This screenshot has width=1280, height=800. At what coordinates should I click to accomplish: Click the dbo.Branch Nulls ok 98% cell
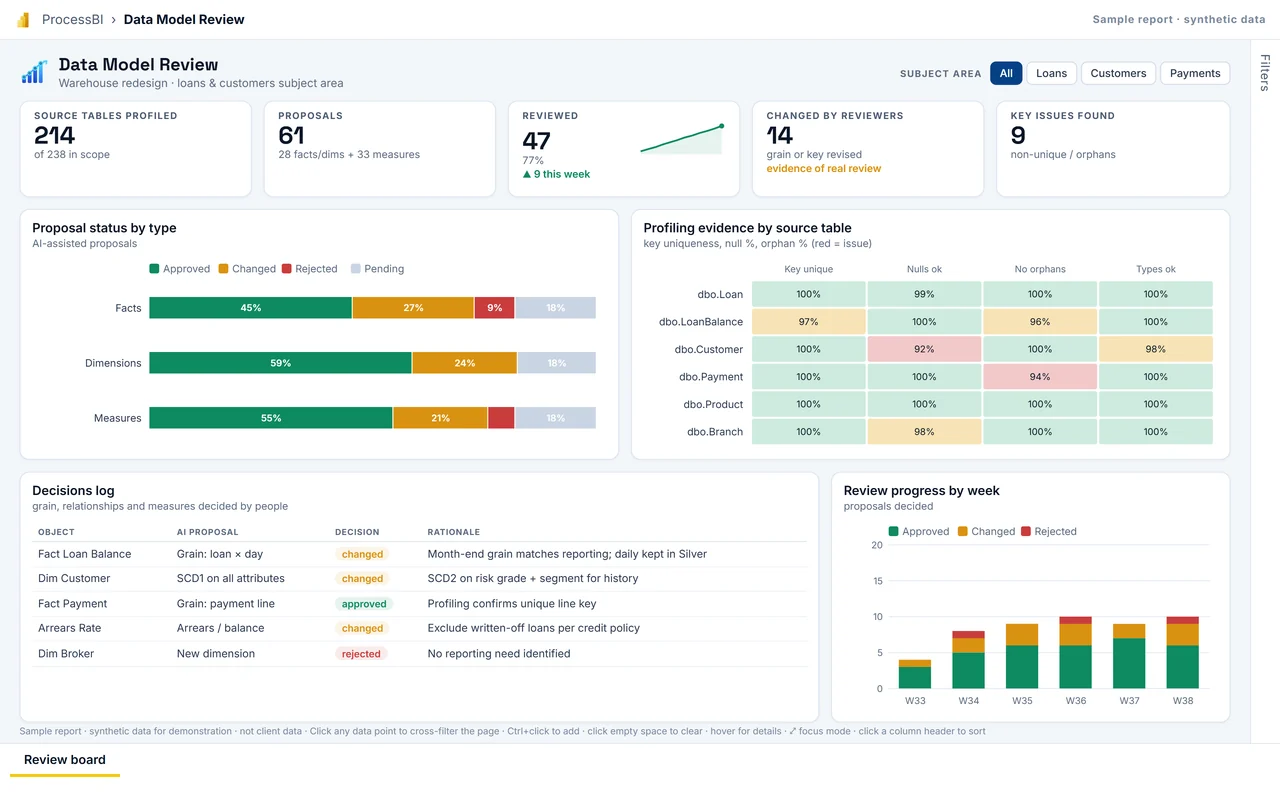(x=924, y=432)
